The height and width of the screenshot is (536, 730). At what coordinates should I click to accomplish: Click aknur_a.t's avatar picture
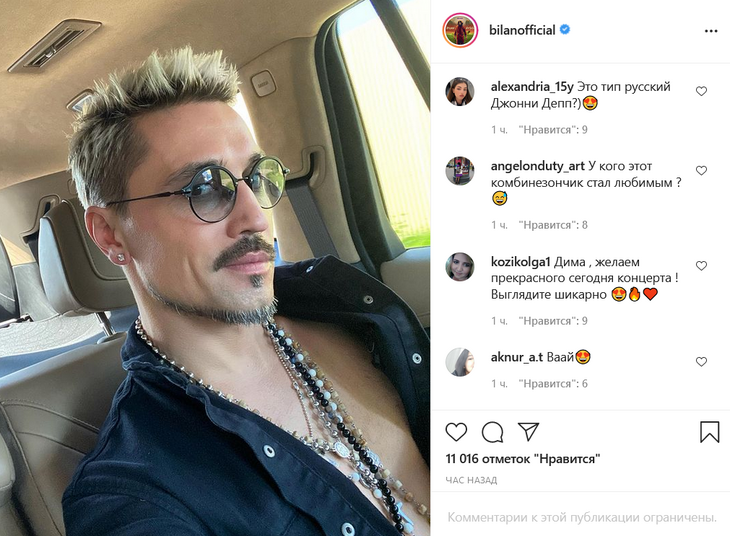[x=460, y=362]
